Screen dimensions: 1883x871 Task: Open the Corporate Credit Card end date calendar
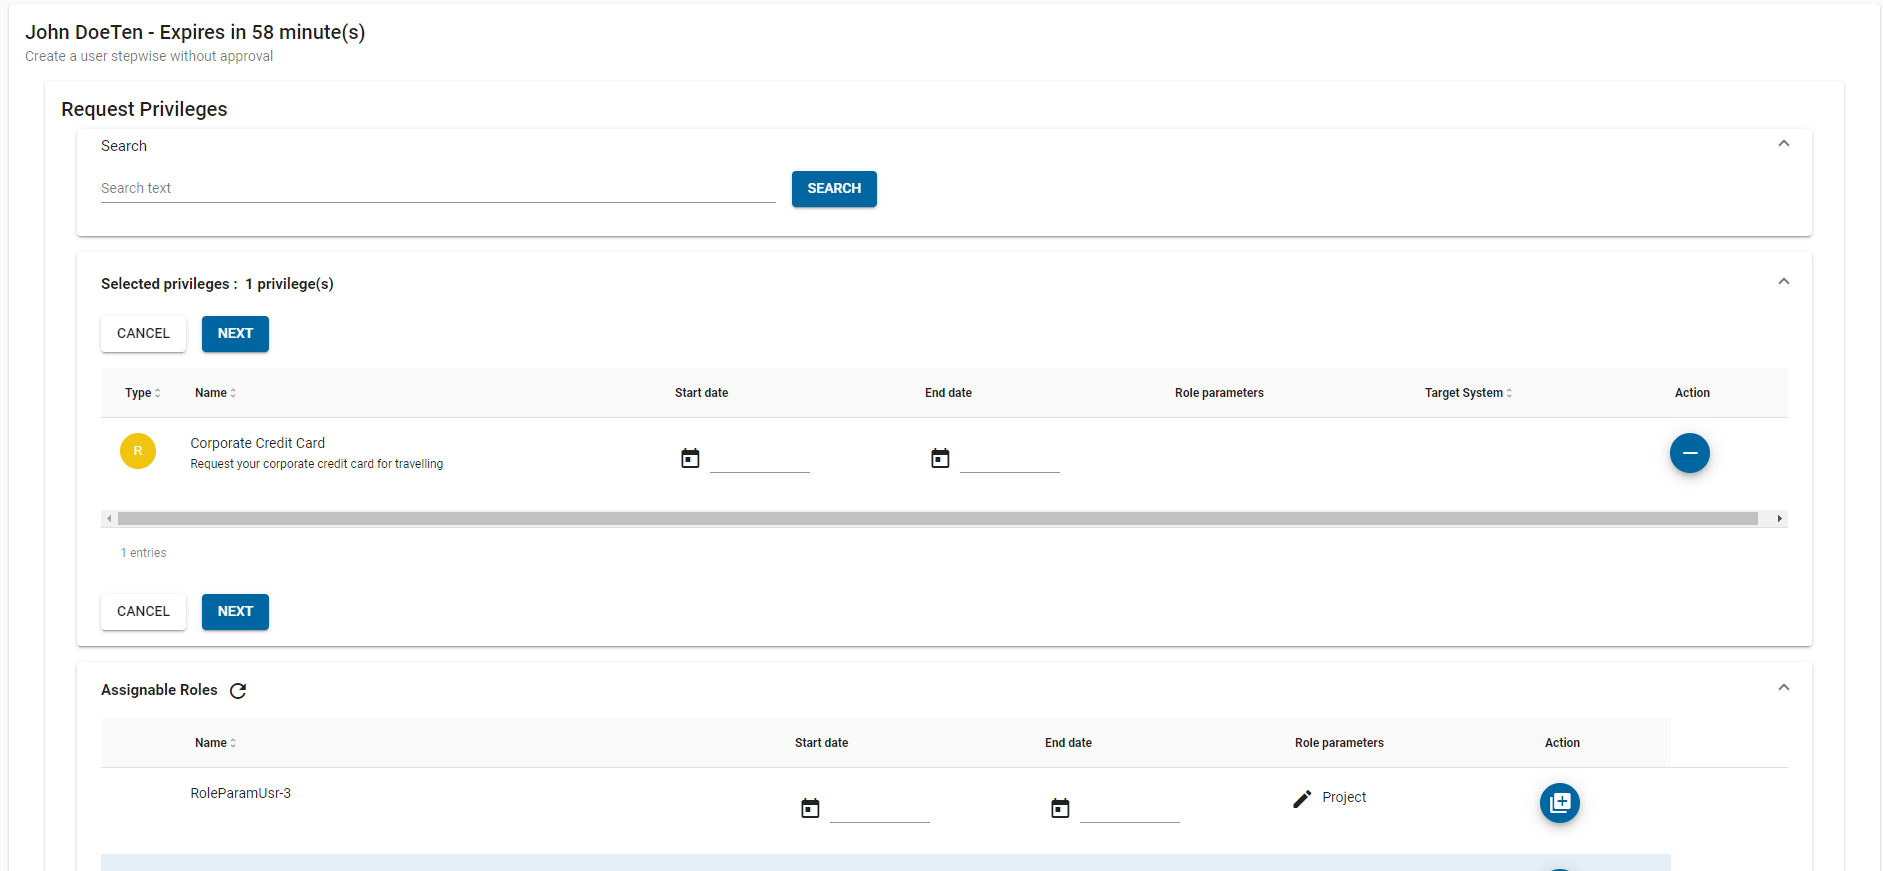940,458
